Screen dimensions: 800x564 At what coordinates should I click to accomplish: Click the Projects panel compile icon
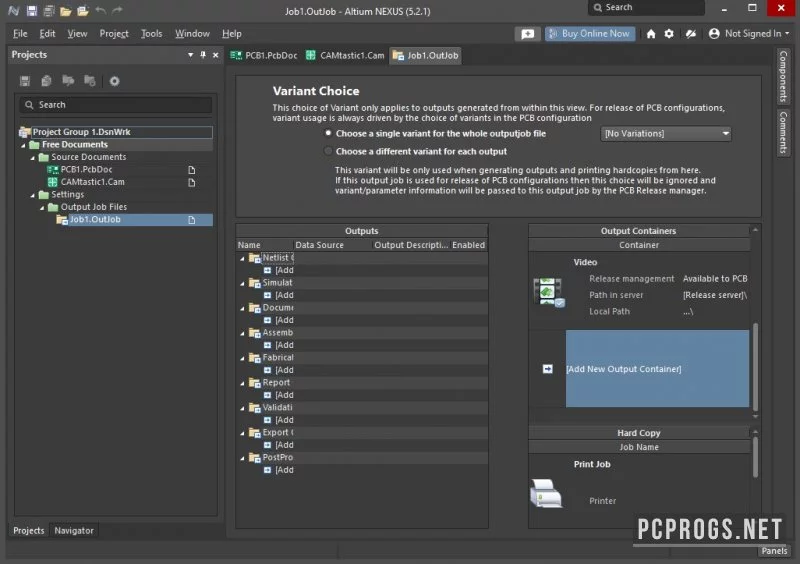click(46, 81)
